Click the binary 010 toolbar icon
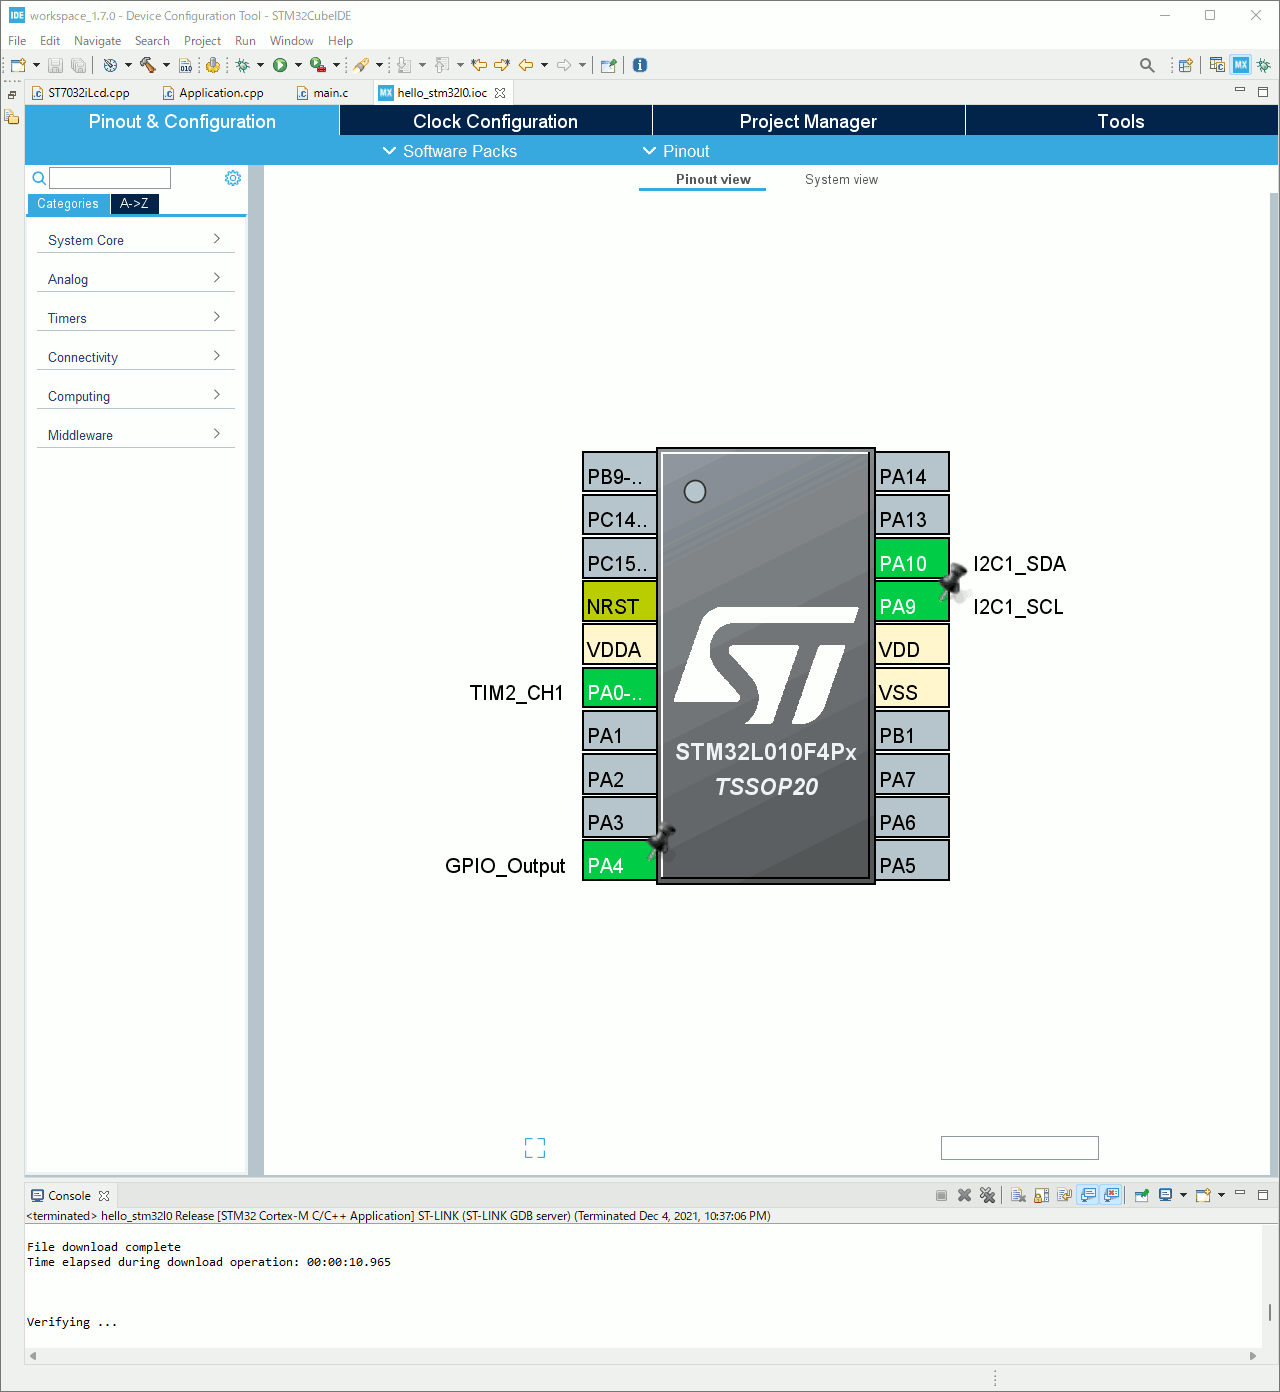This screenshot has width=1280, height=1392. click(x=185, y=65)
